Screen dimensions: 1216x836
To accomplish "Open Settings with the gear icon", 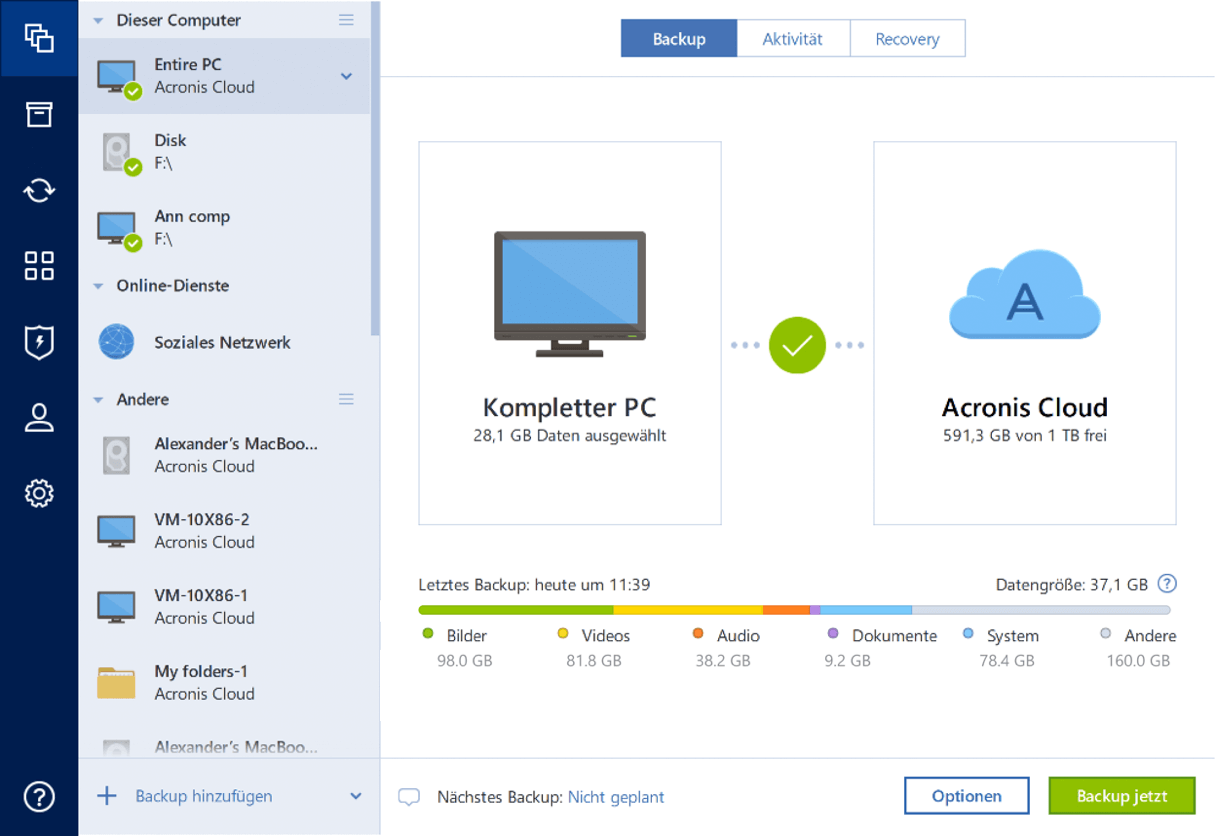I will click(39, 493).
